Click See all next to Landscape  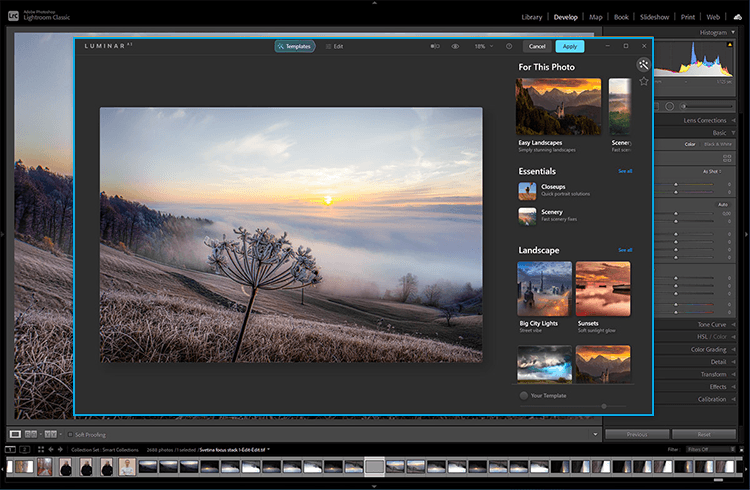tap(625, 250)
